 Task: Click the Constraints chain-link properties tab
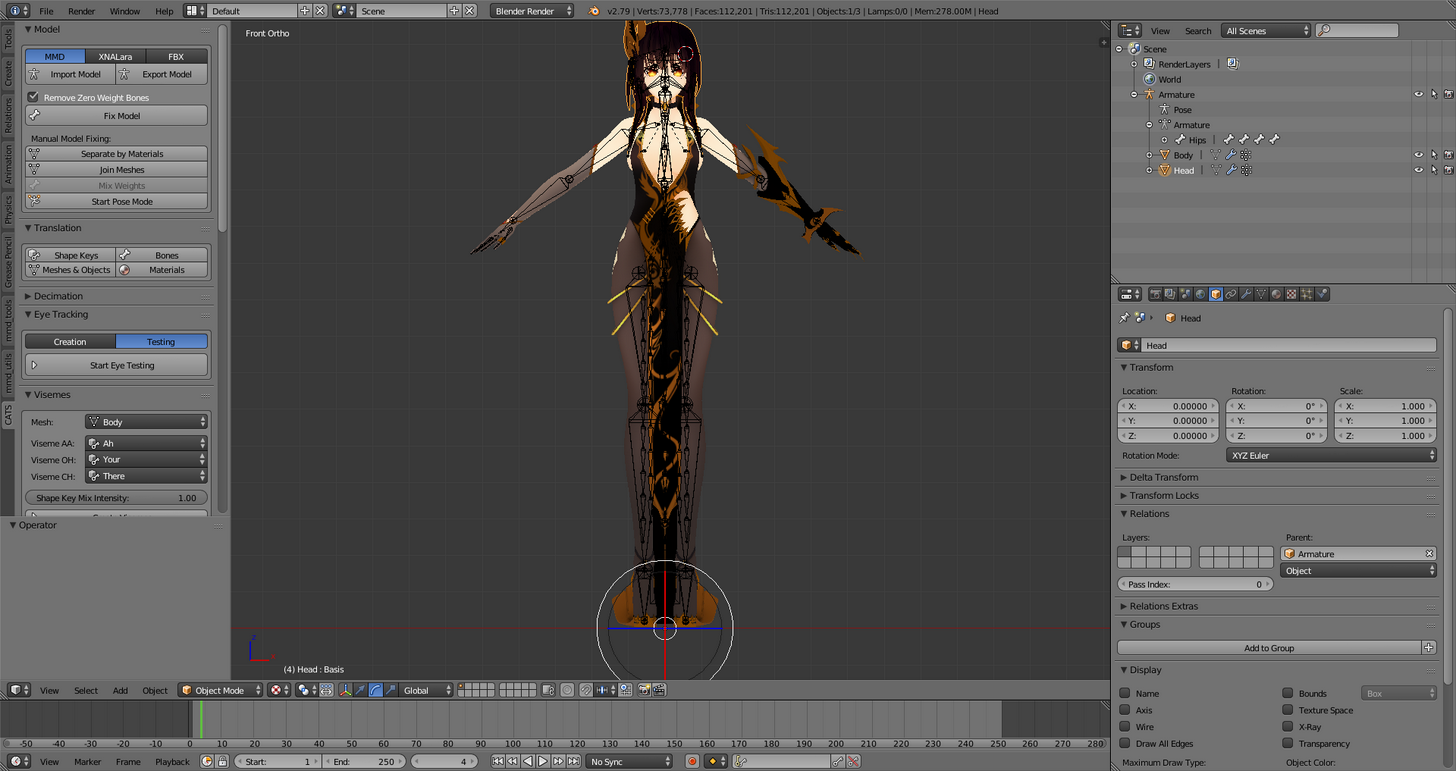tap(1231, 294)
